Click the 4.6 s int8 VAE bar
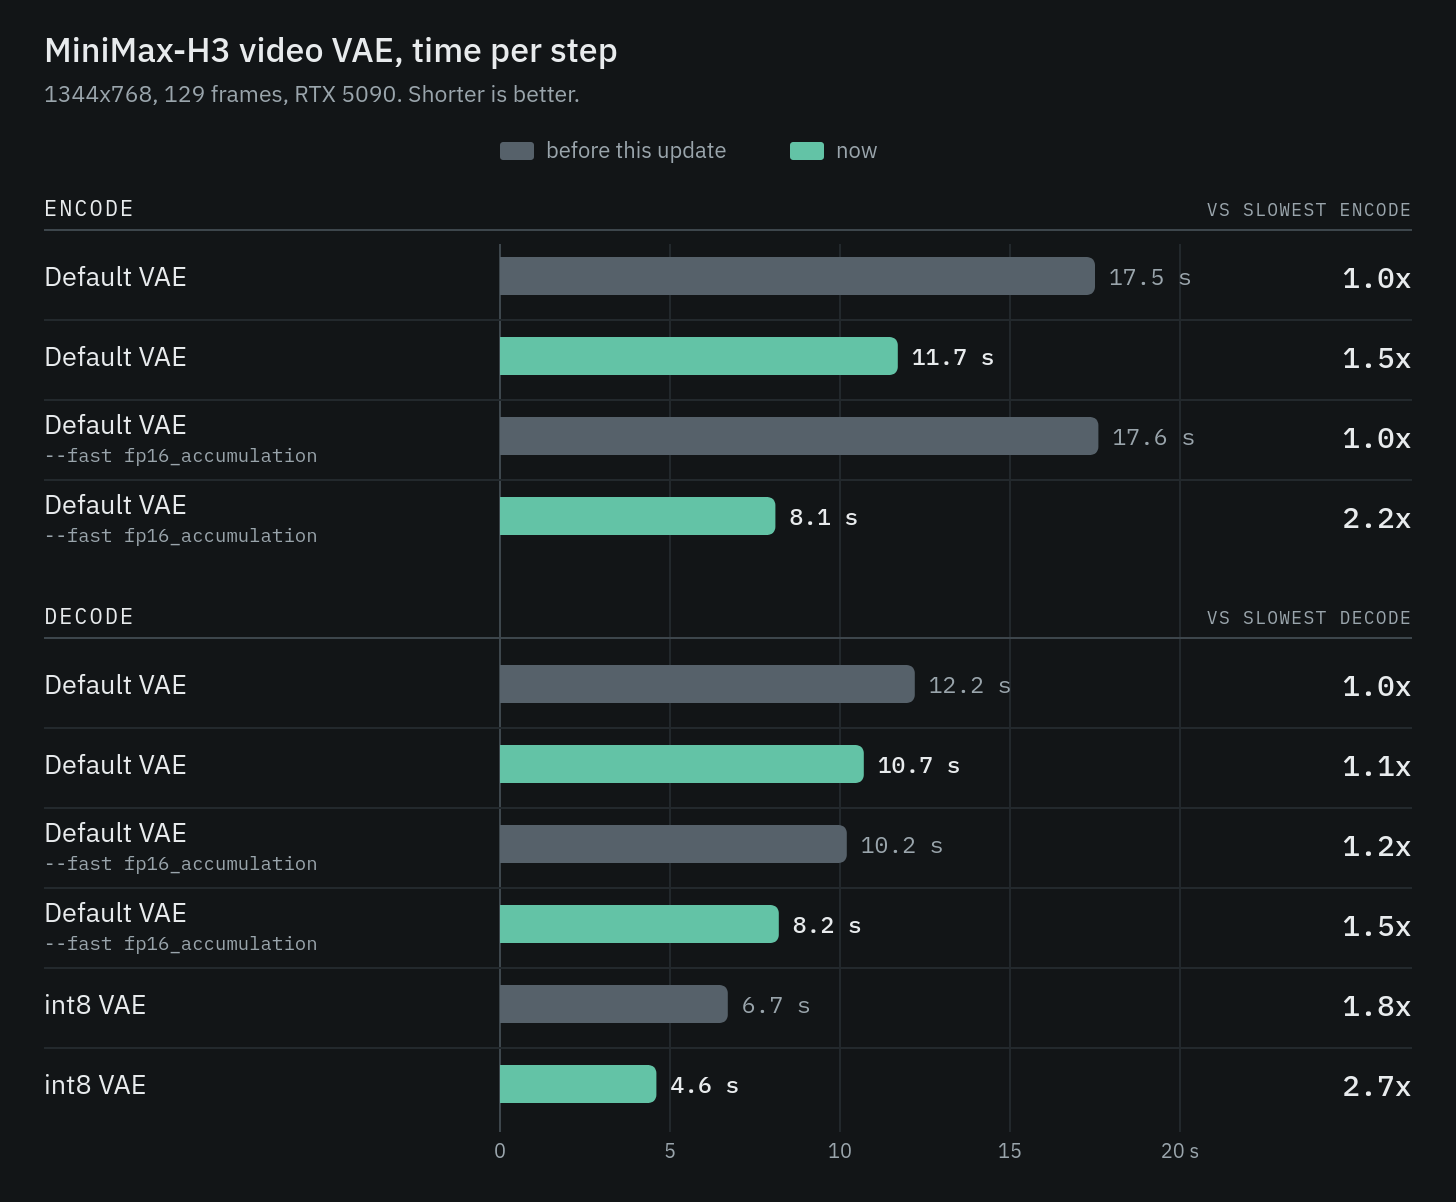 pos(578,1084)
